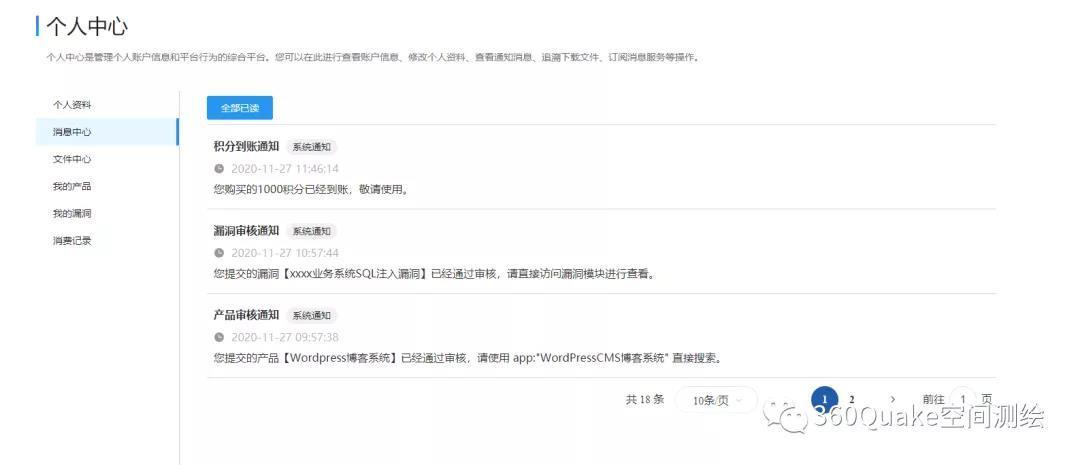Open the 积分到账通知 message title

pos(246,146)
